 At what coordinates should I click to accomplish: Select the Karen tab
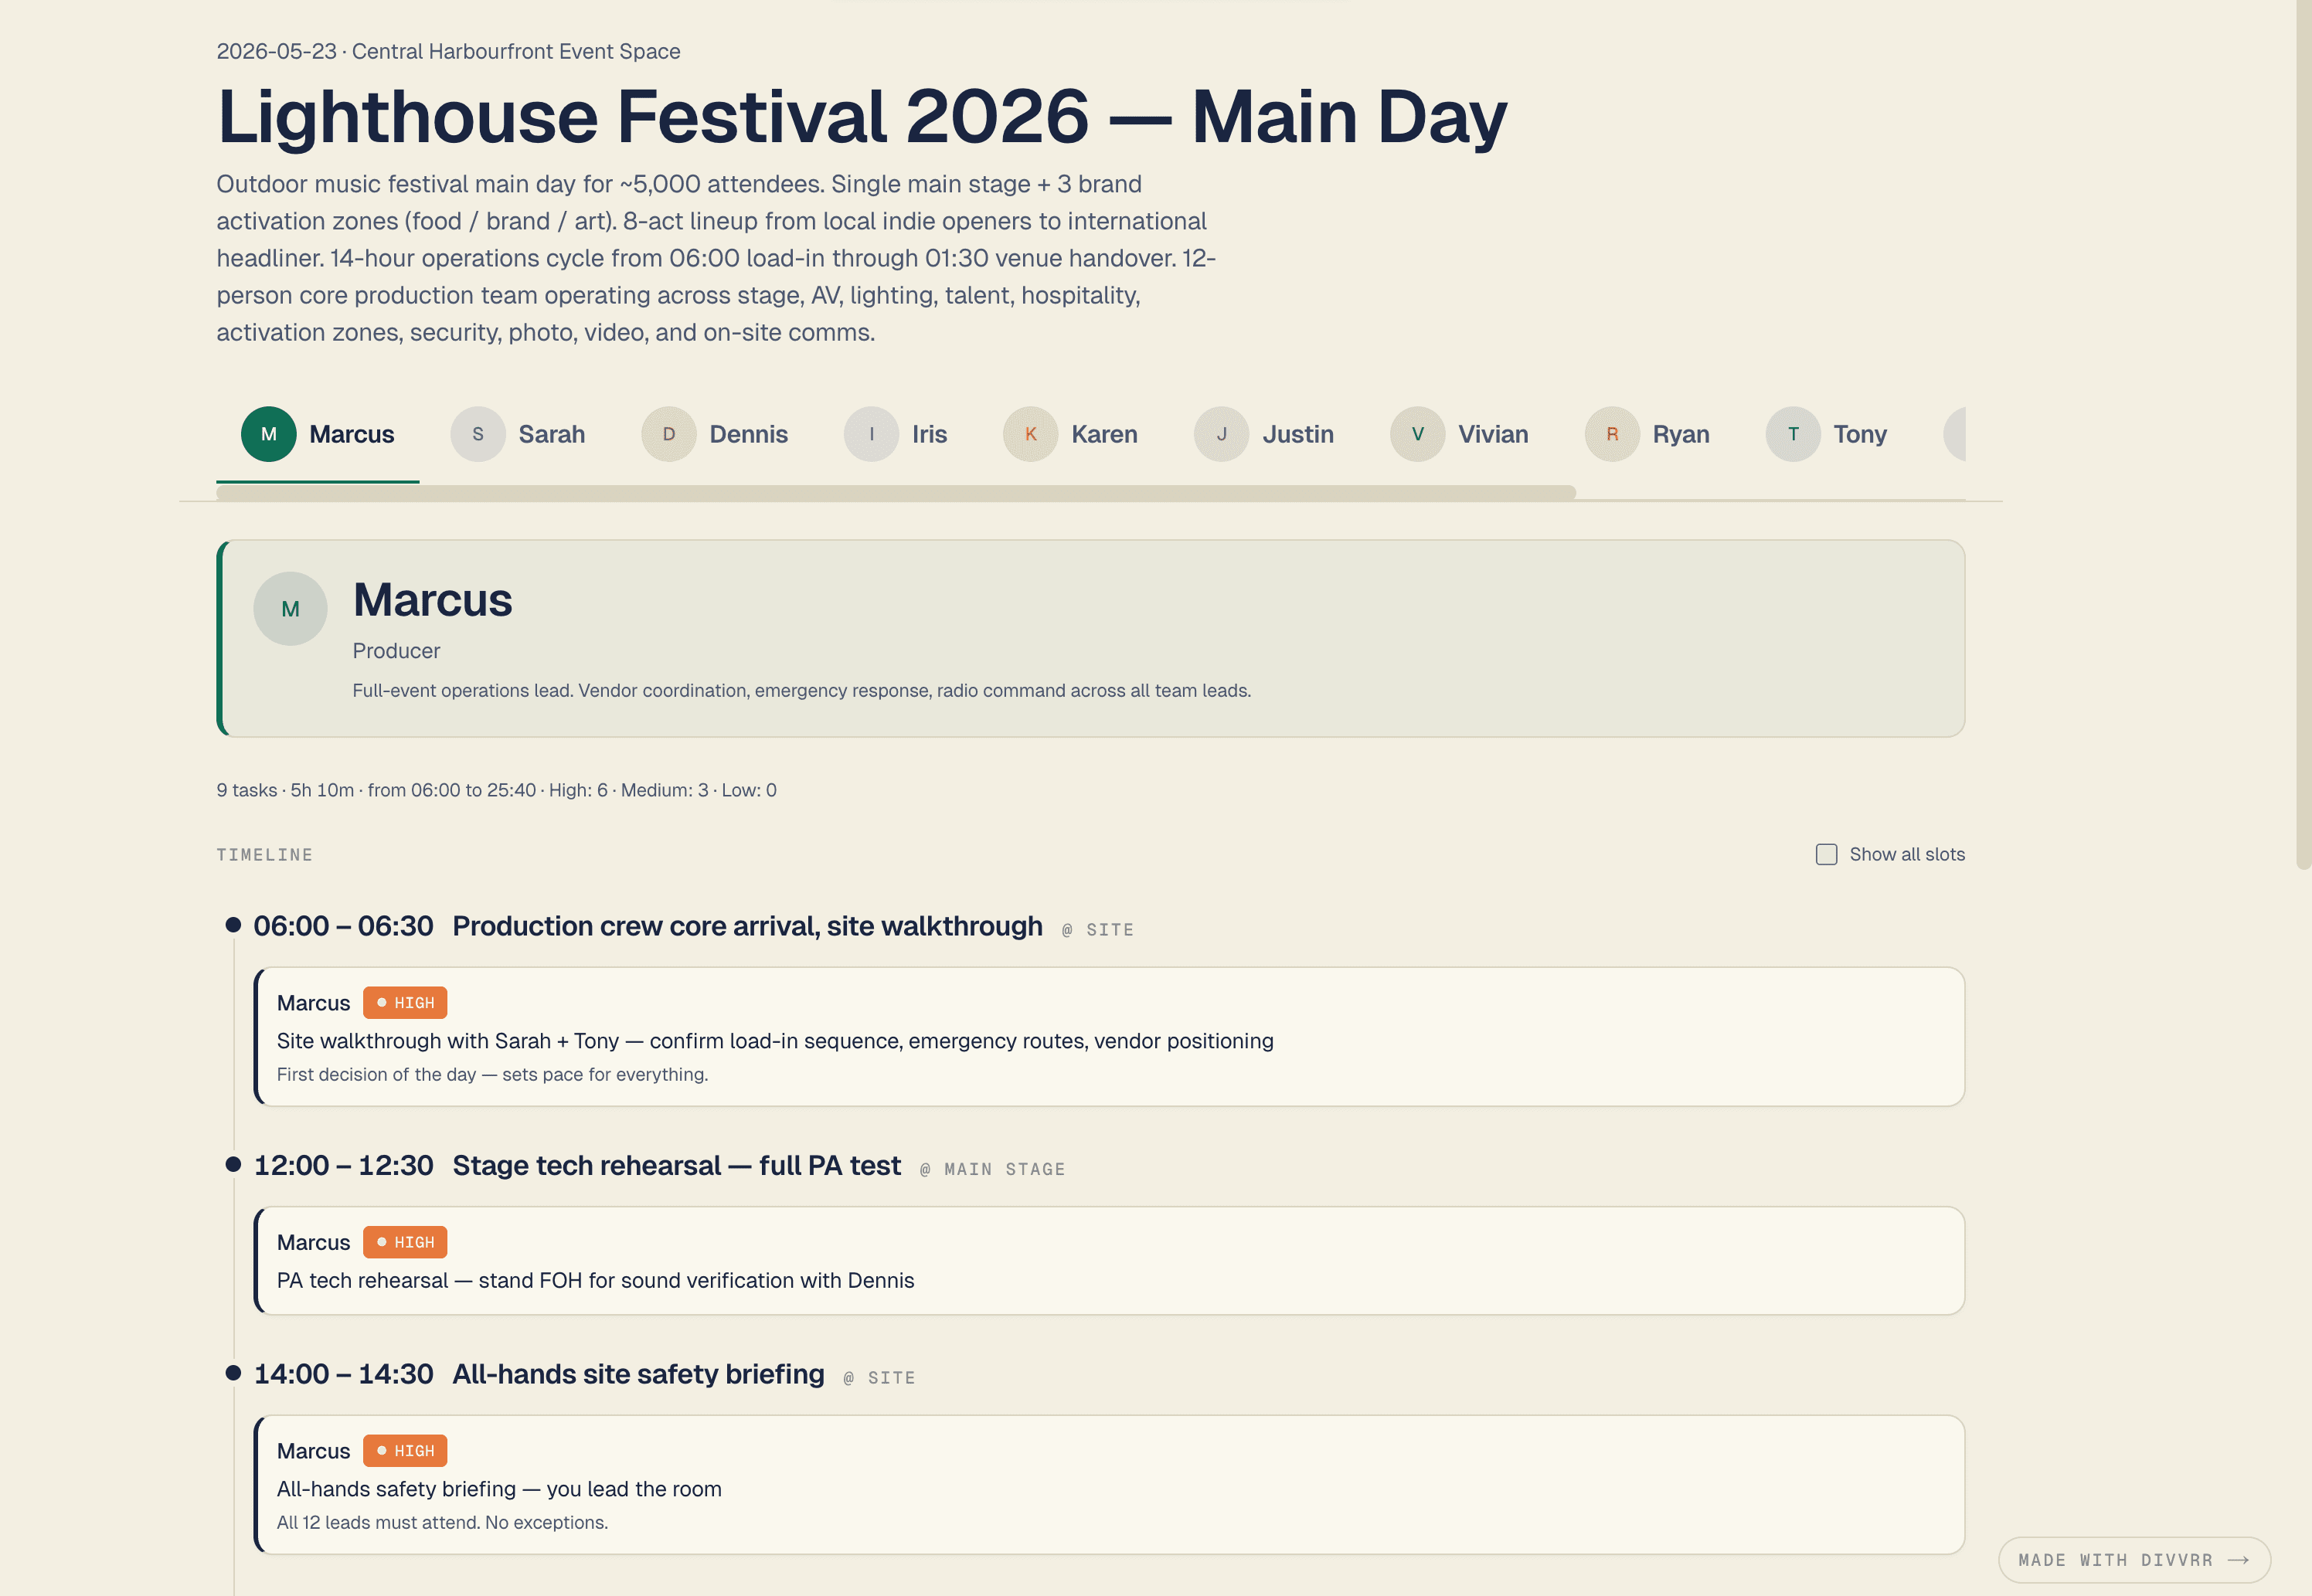pyautogui.click(x=1071, y=434)
